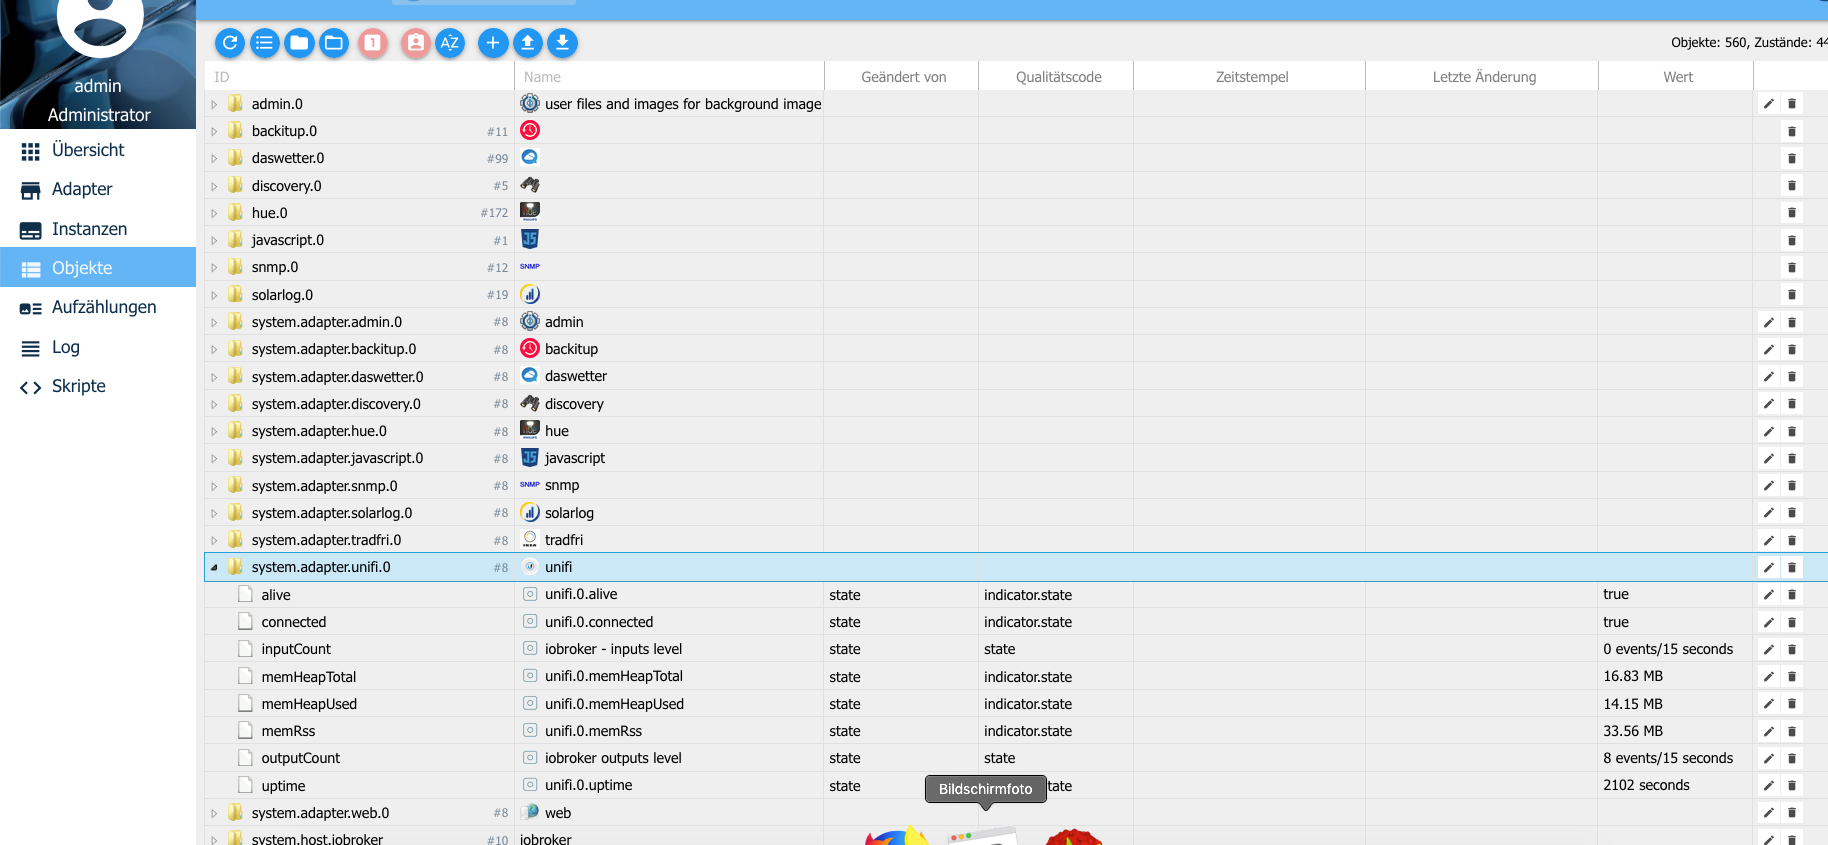The width and height of the screenshot is (1828, 845).
Task: Delete the backitup.0 object via trash icon
Action: [1792, 131]
